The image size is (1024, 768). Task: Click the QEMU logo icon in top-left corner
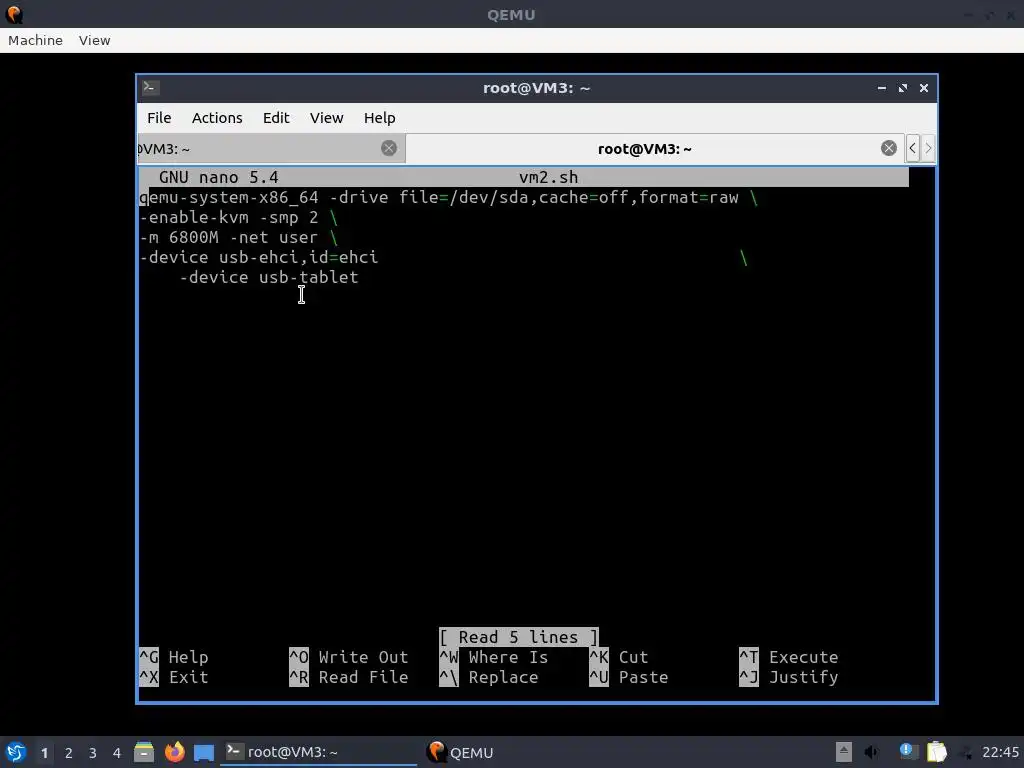point(14,14)
